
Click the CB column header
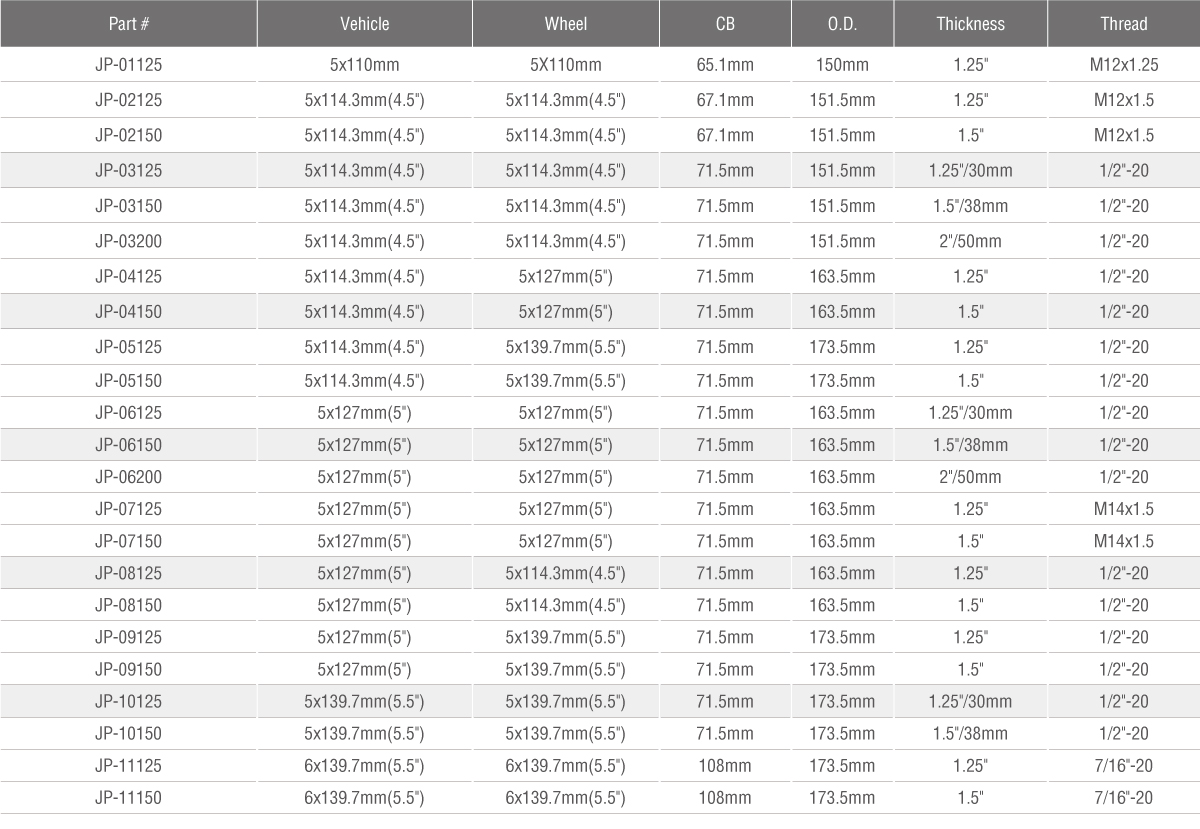[725, 24]
